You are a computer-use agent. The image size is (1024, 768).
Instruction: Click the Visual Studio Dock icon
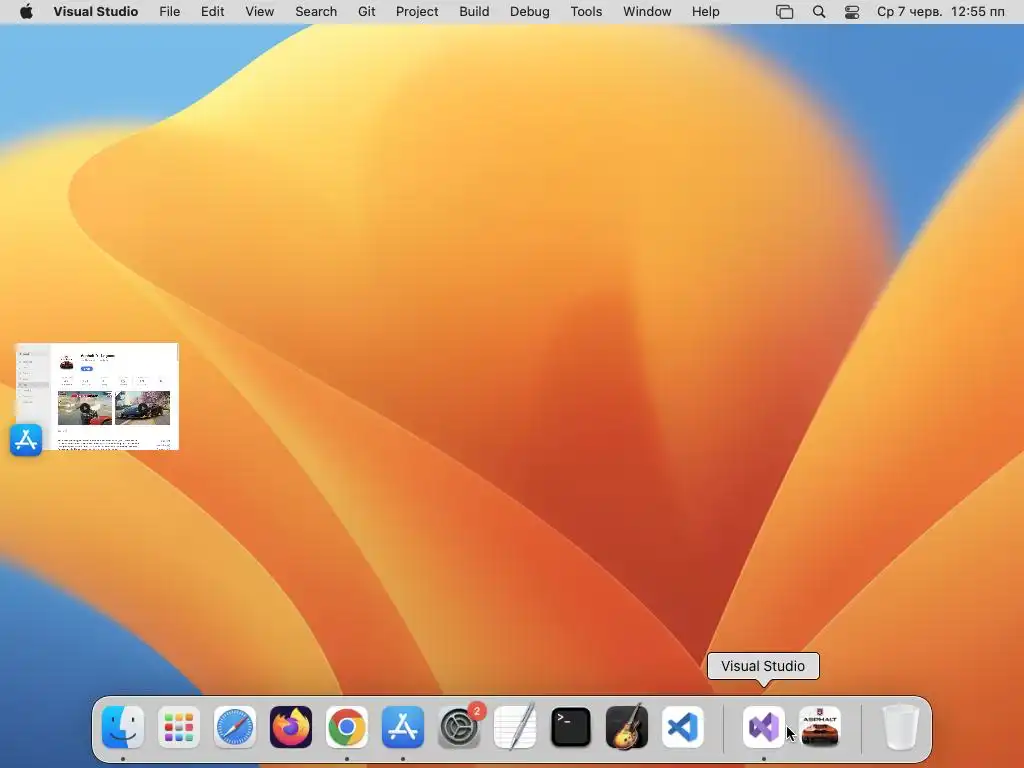[x=763, y=727]
